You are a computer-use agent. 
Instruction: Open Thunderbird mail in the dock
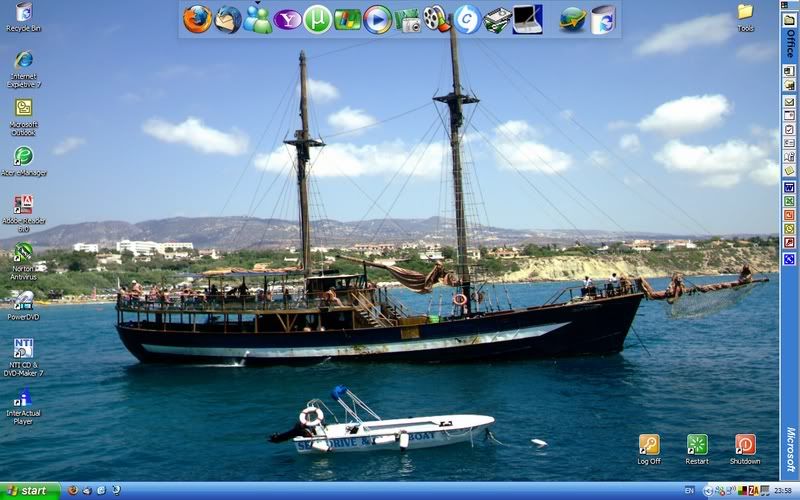pos(228,19)
